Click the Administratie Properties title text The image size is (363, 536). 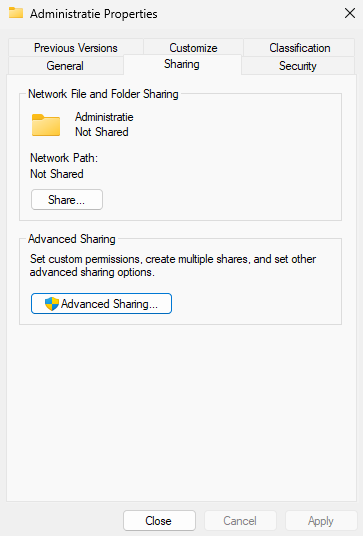(x=94, y=14)
